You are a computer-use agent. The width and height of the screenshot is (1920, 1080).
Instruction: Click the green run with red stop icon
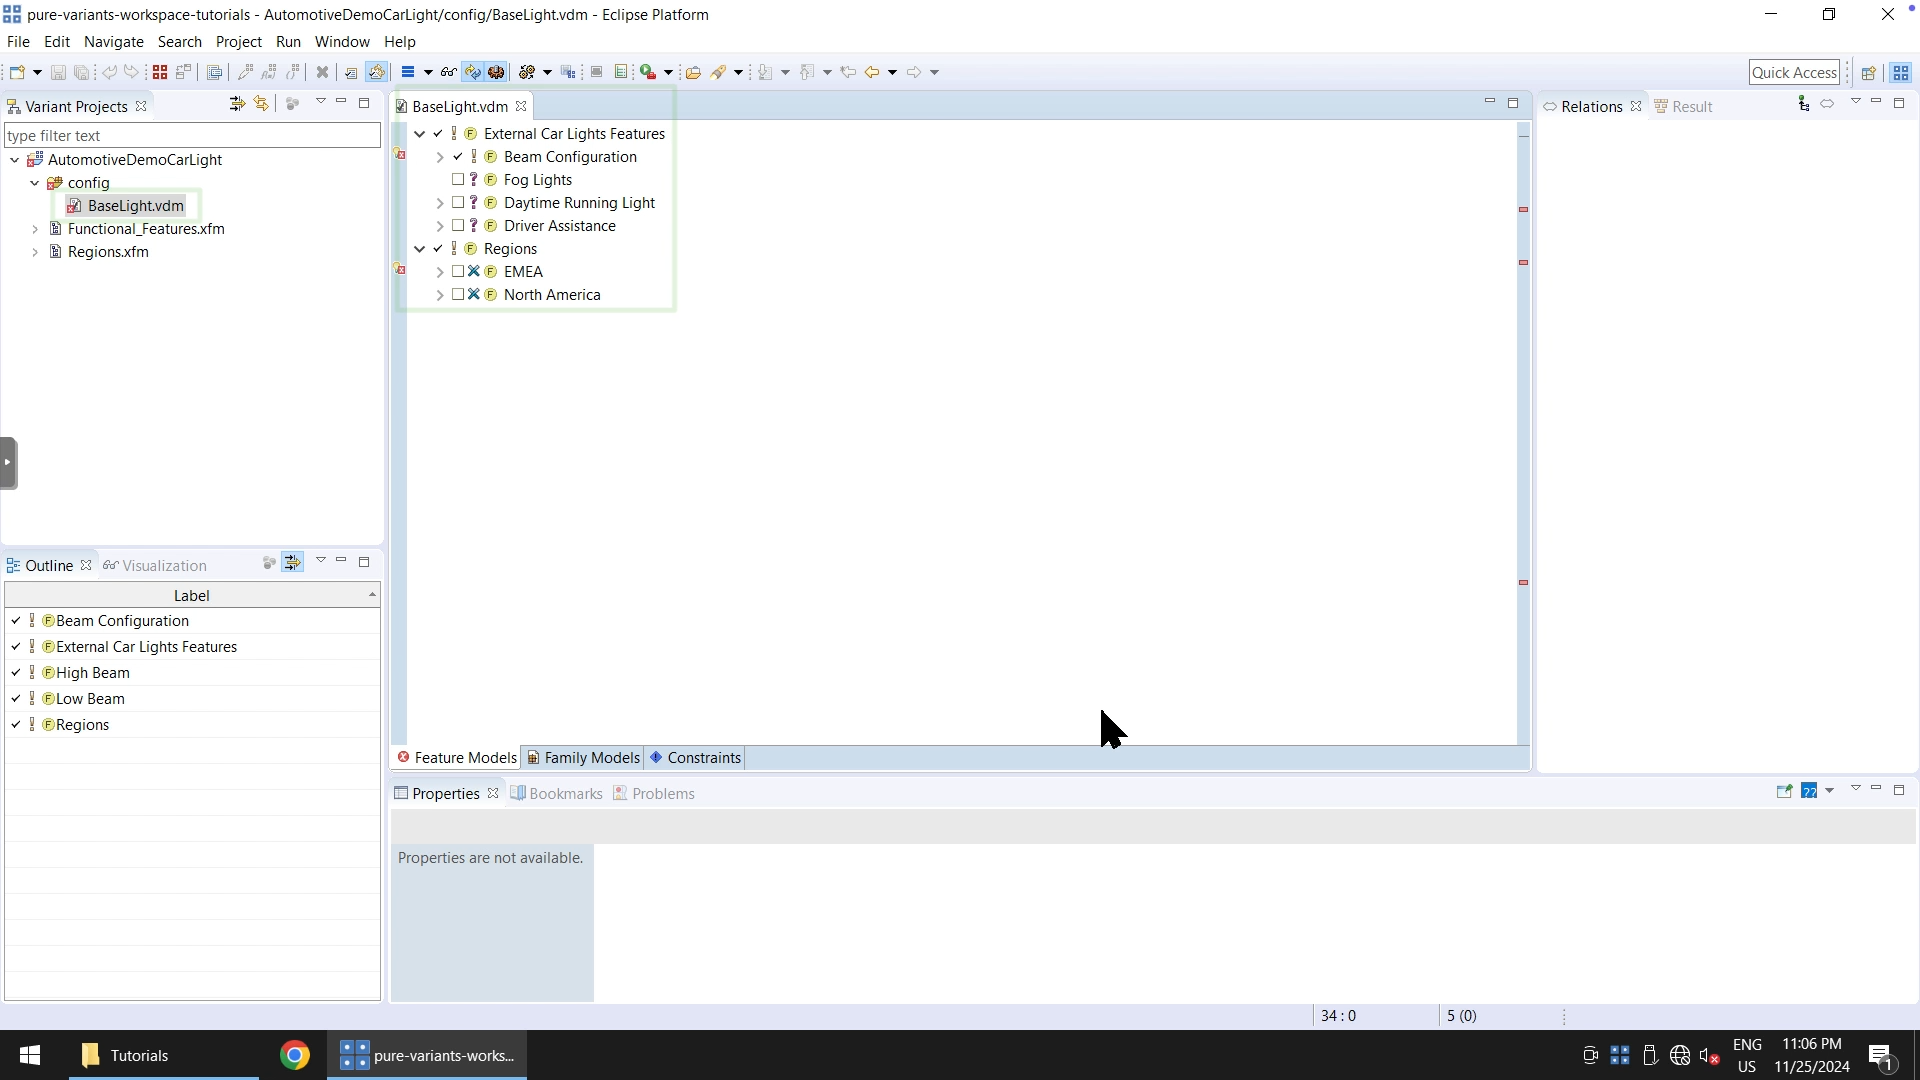point(648,72)
